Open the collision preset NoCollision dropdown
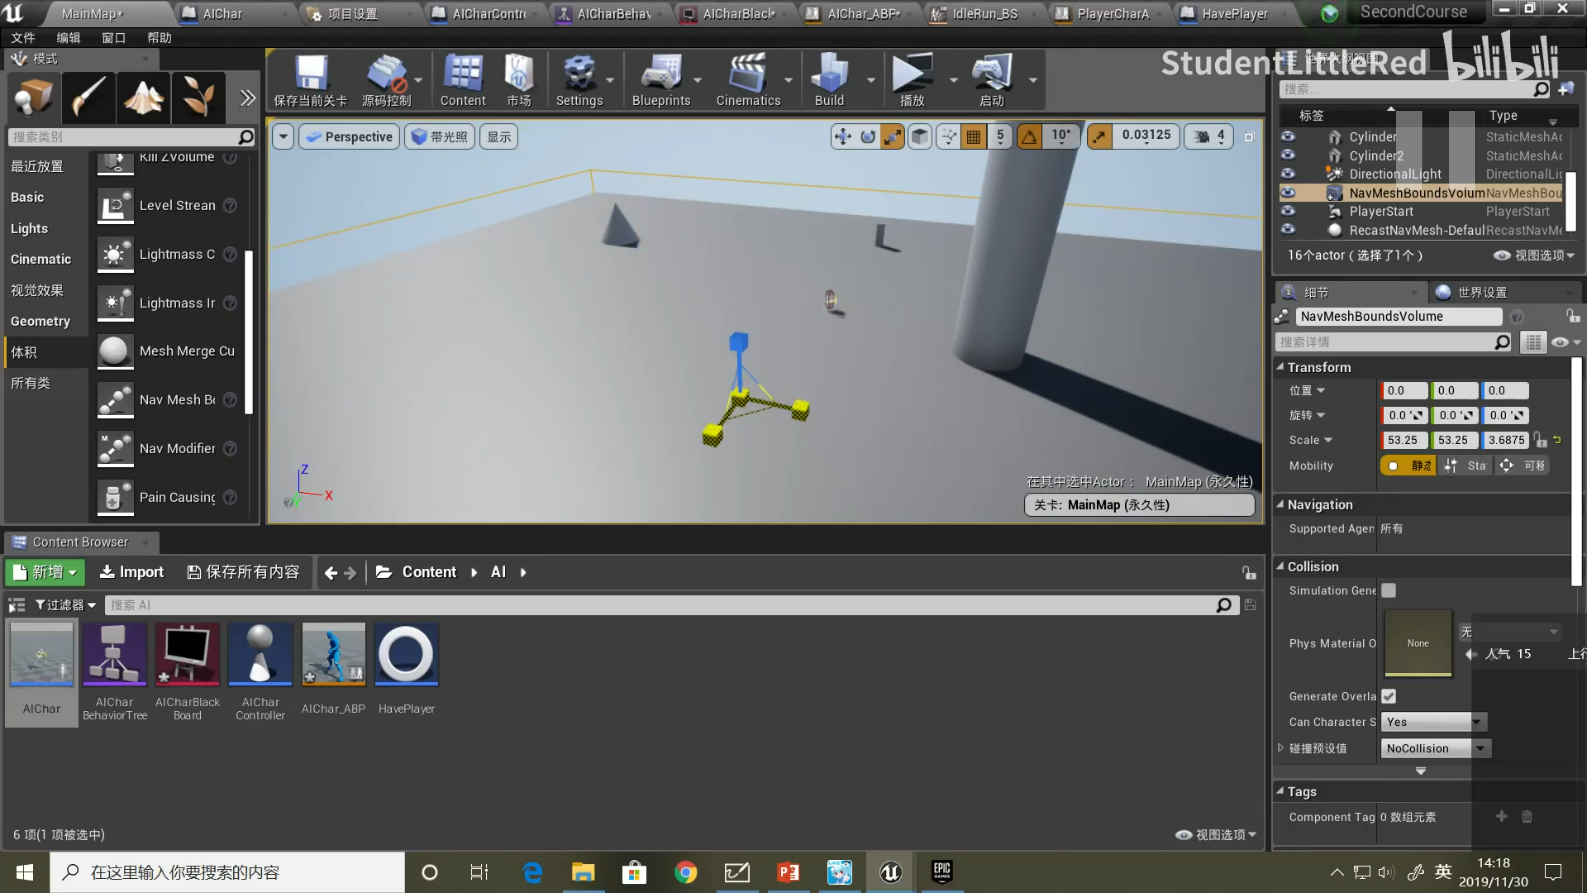This screenshot has height=893, width=1587. [x=1436, y=748]
